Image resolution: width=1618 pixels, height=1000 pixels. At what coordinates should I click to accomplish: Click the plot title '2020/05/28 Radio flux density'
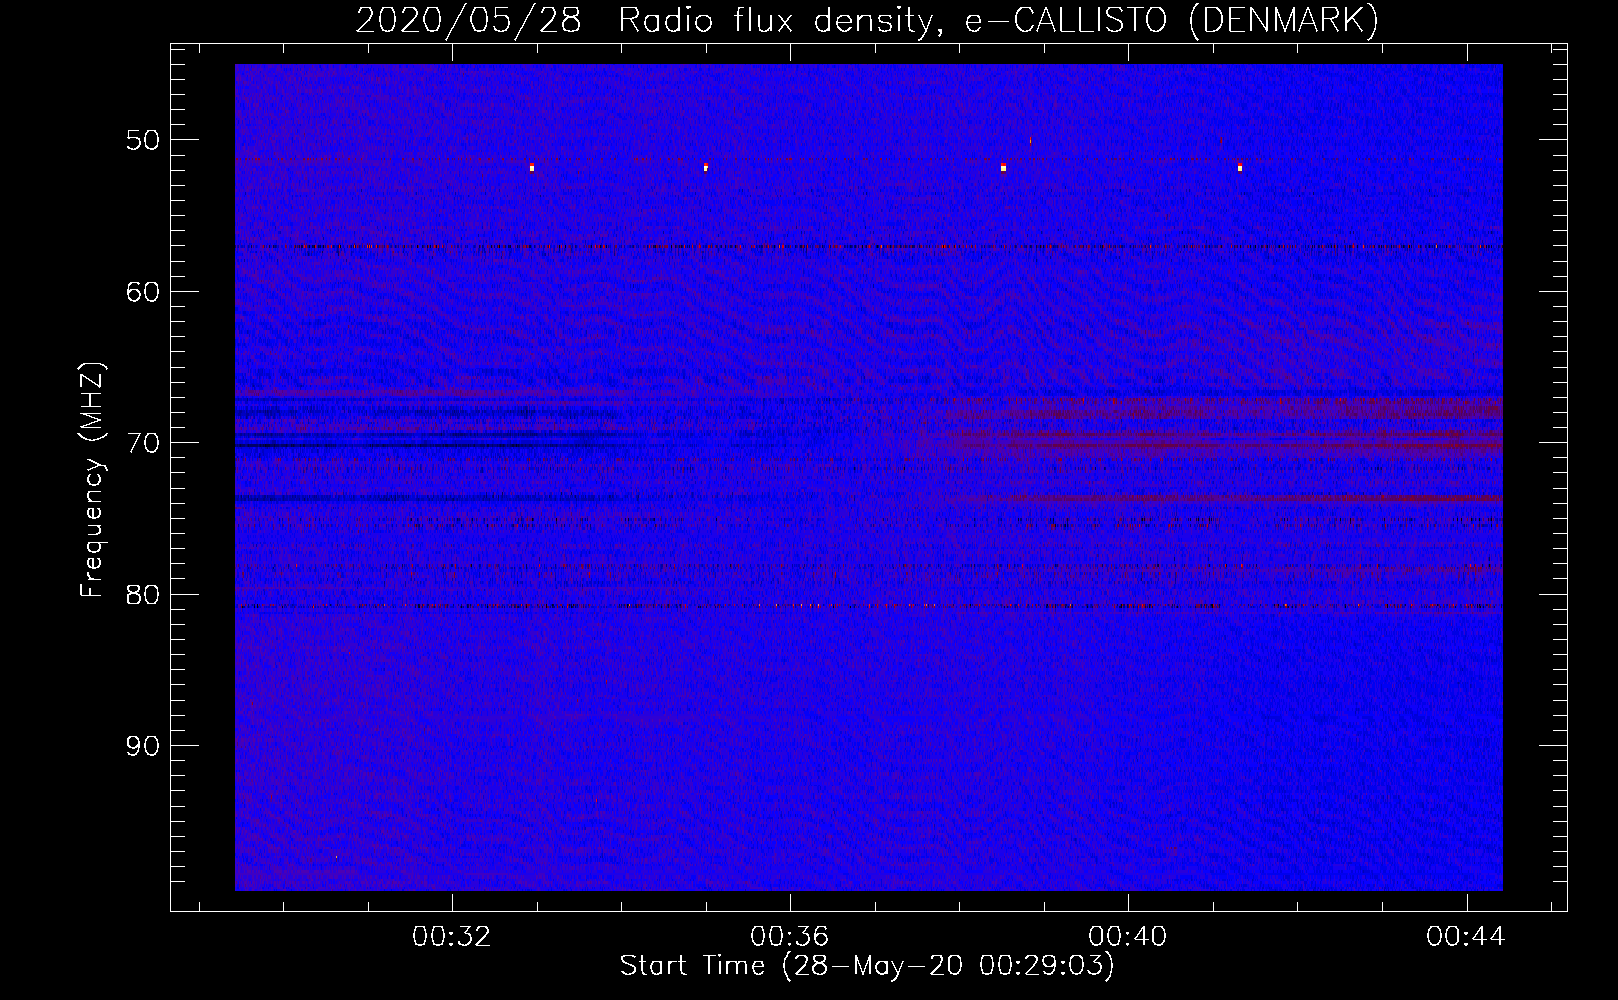[x=649, y=21]
